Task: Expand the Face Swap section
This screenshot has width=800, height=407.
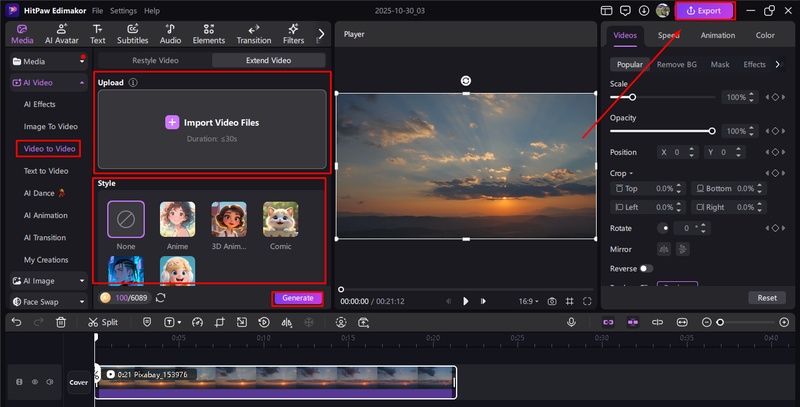Action: pyautogui.click(x=82, y=301)
